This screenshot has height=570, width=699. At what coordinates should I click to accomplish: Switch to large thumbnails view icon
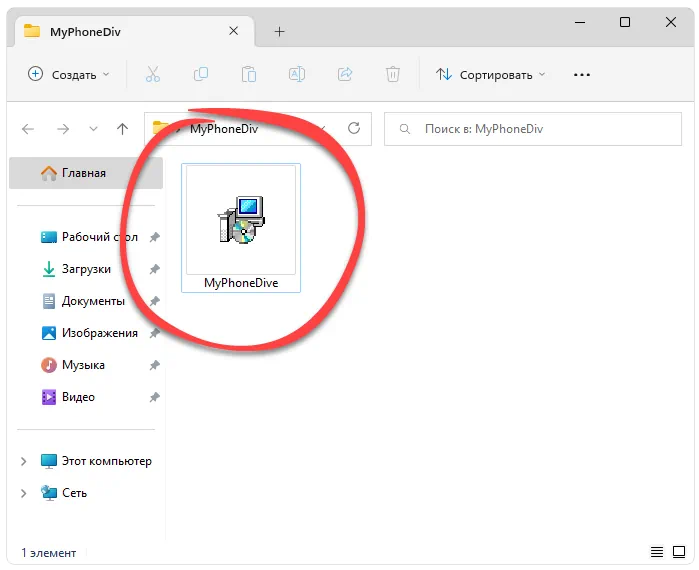tap(679, 552)
